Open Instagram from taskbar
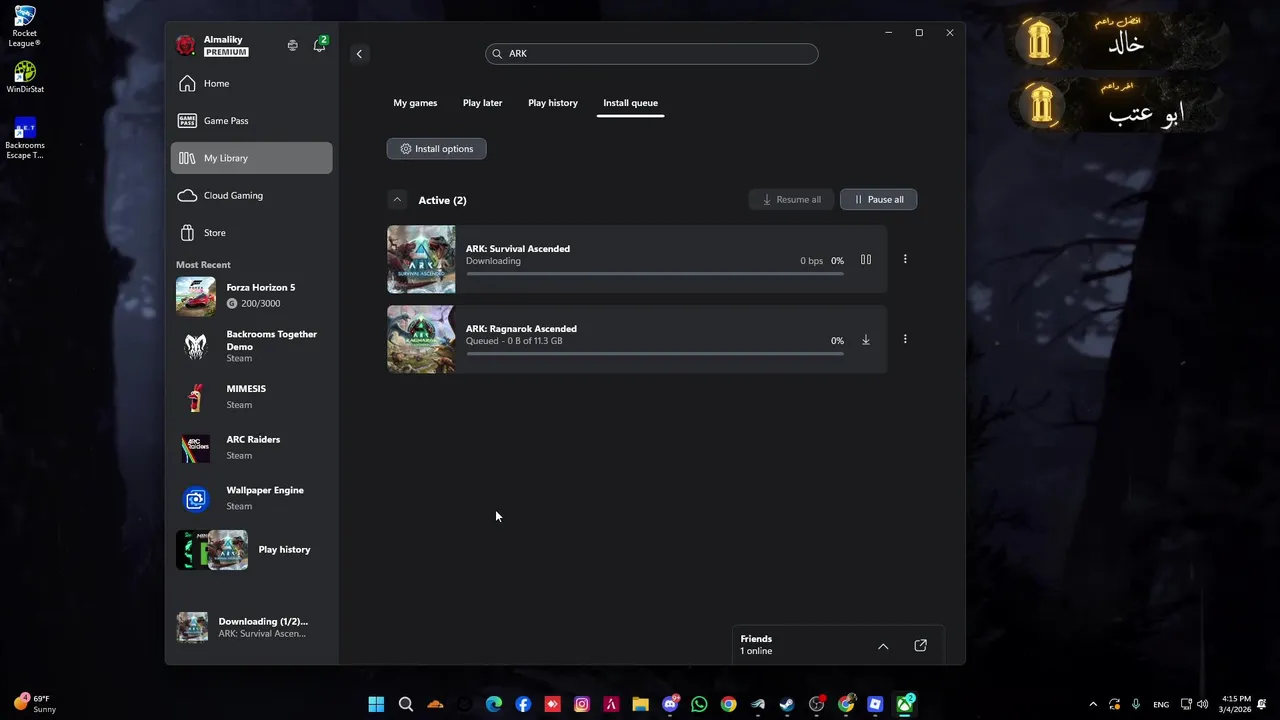This screenshot has height=720, width=1280. click(582, 704)
